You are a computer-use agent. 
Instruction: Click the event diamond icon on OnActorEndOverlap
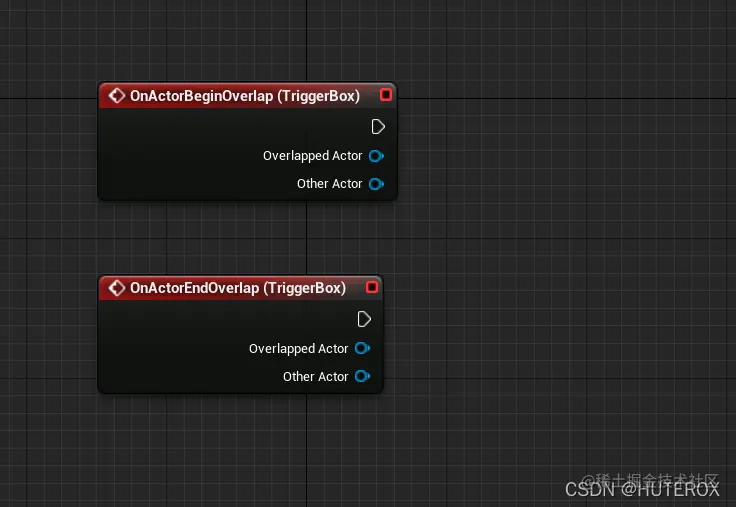[116, 288]
